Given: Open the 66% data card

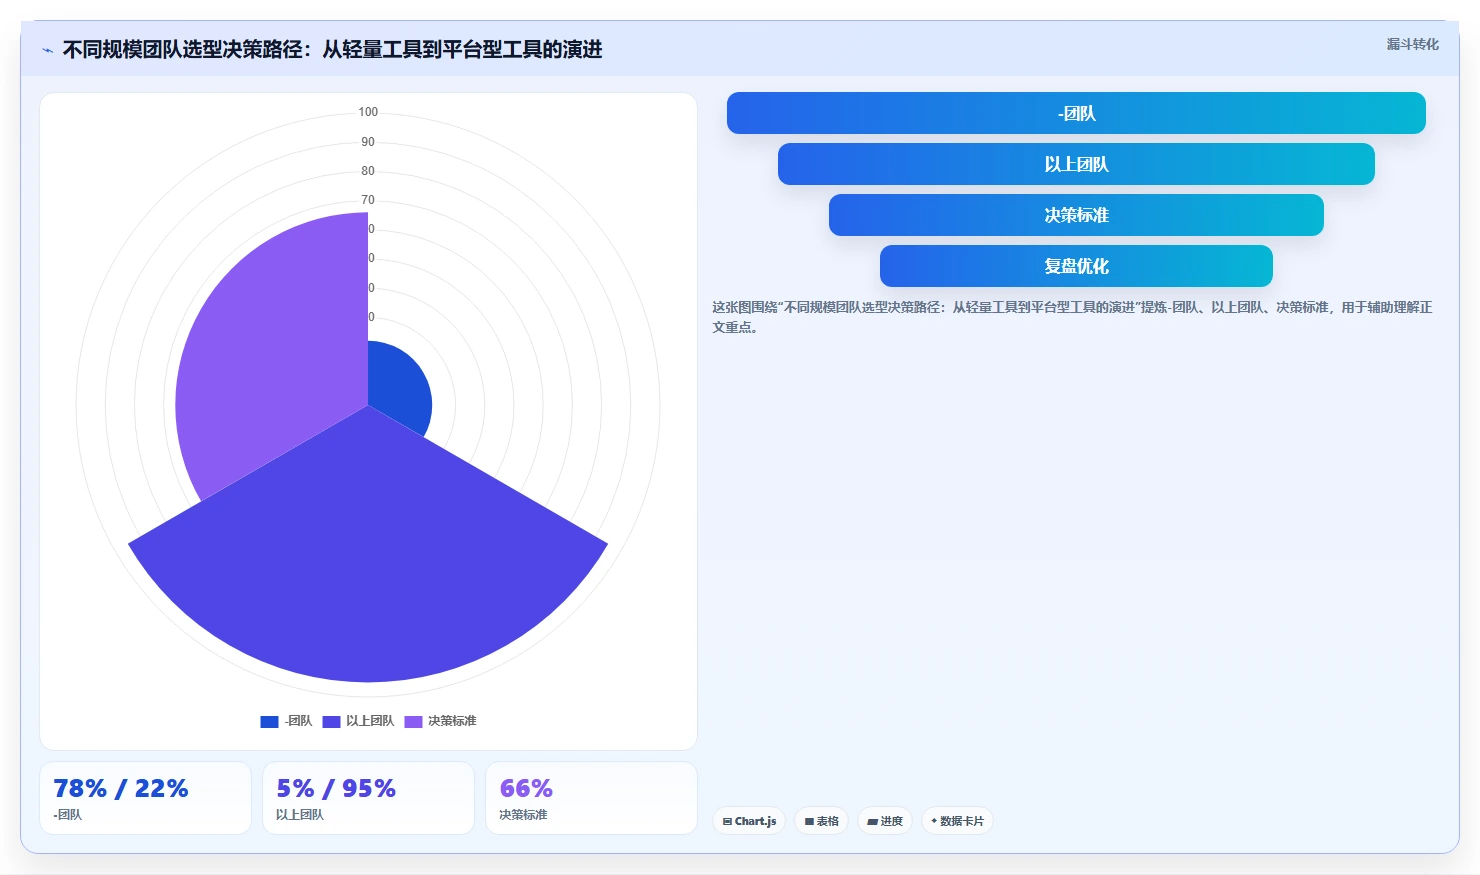Looking at the screenshot, I should coord(591,798).
